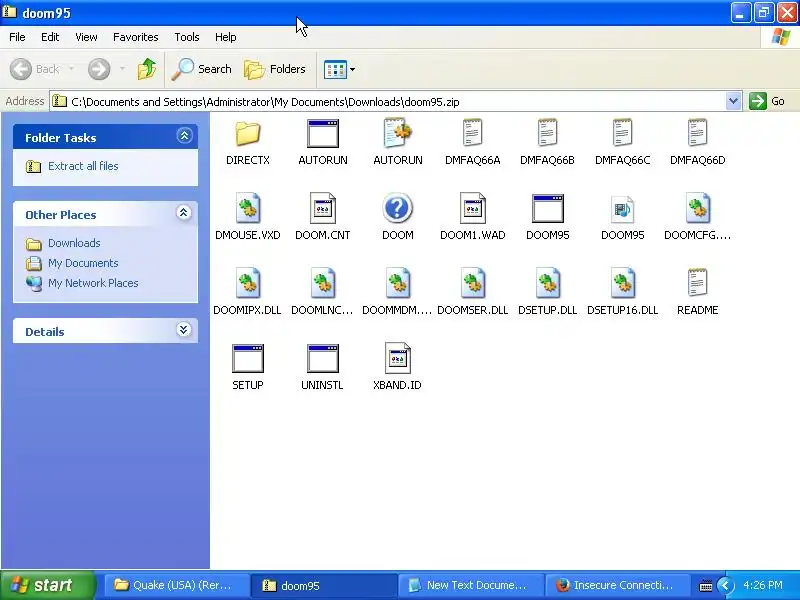Open My Network Places link
800x600 pixels.
tap(93, 283)
